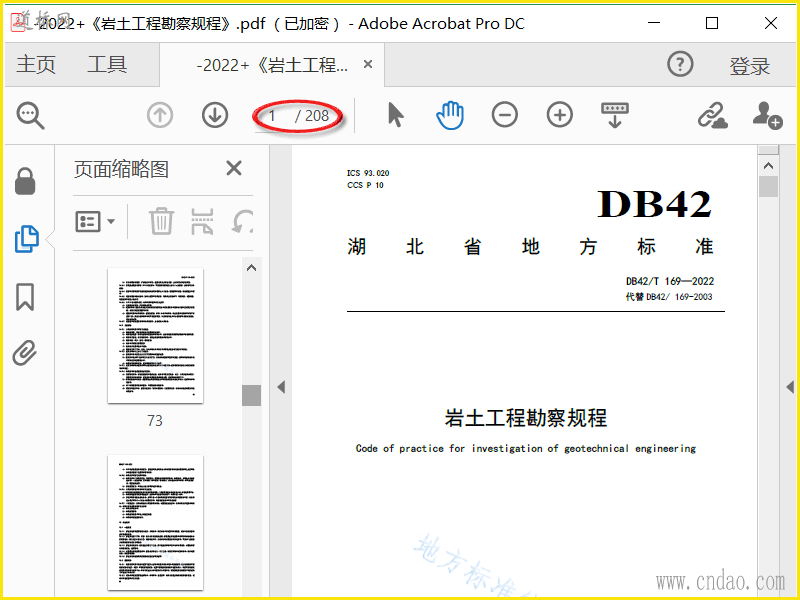Activate the hand pan tool

click(450, 115)
